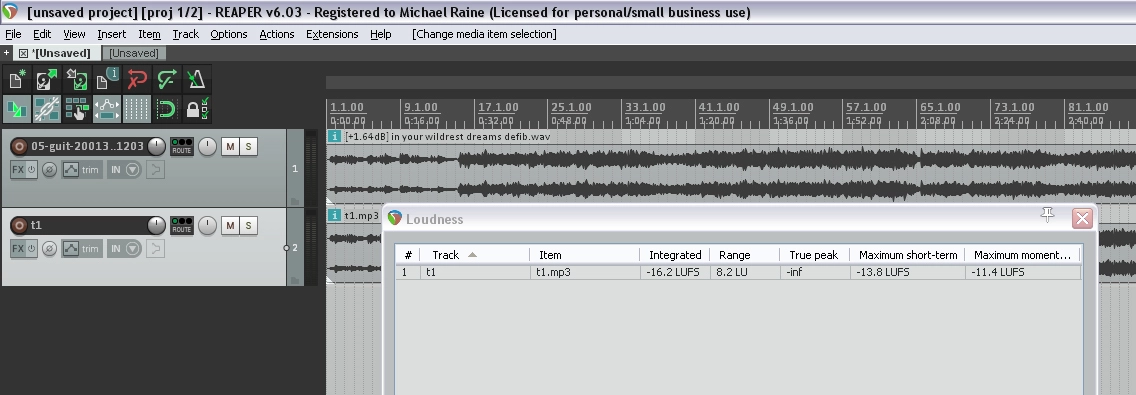Click the New Project toolbar icon
The height and width of the screenshot is (395, 1136).
point(17,79)
